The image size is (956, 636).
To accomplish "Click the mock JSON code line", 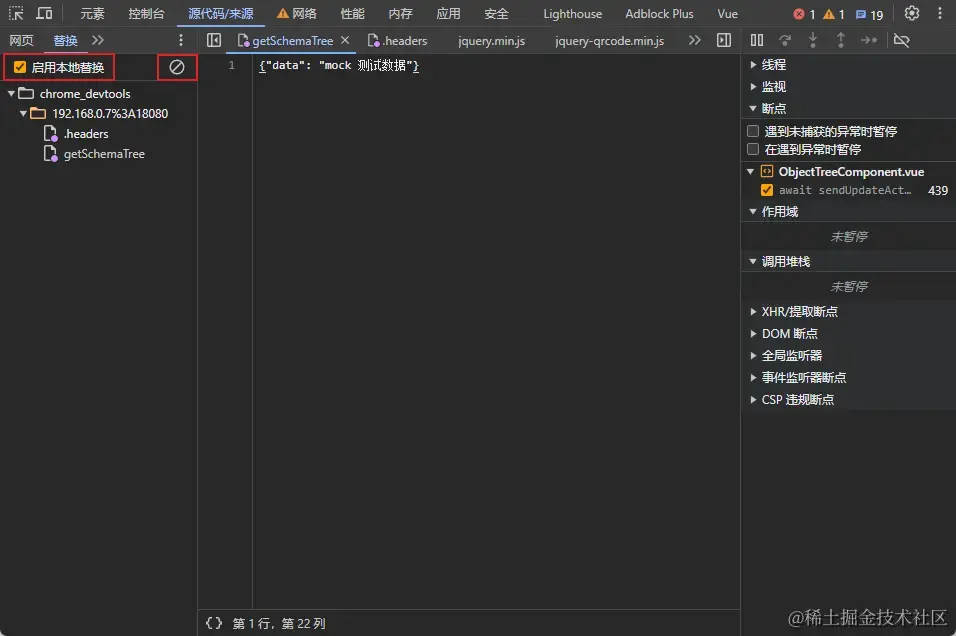I will tap(339, 65).
